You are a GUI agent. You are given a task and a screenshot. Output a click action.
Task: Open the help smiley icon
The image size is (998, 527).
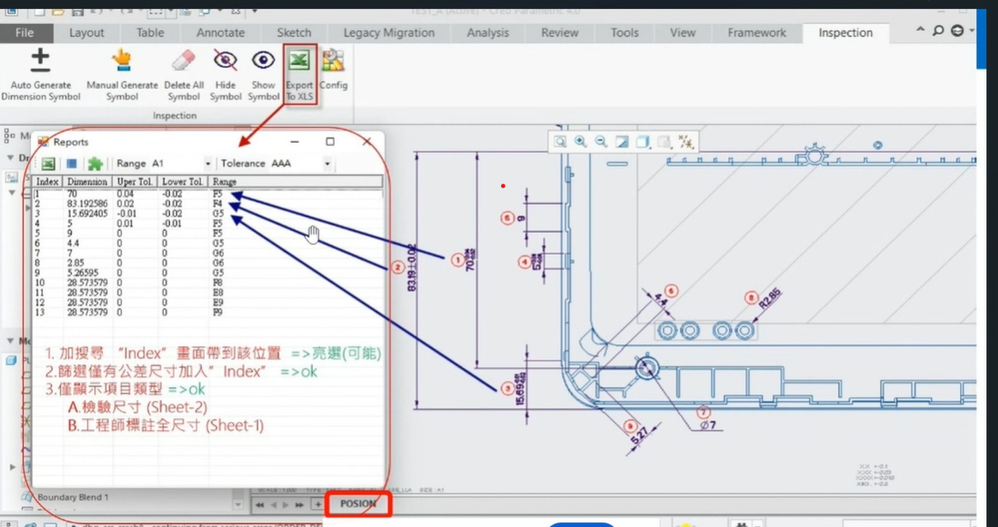957,31
